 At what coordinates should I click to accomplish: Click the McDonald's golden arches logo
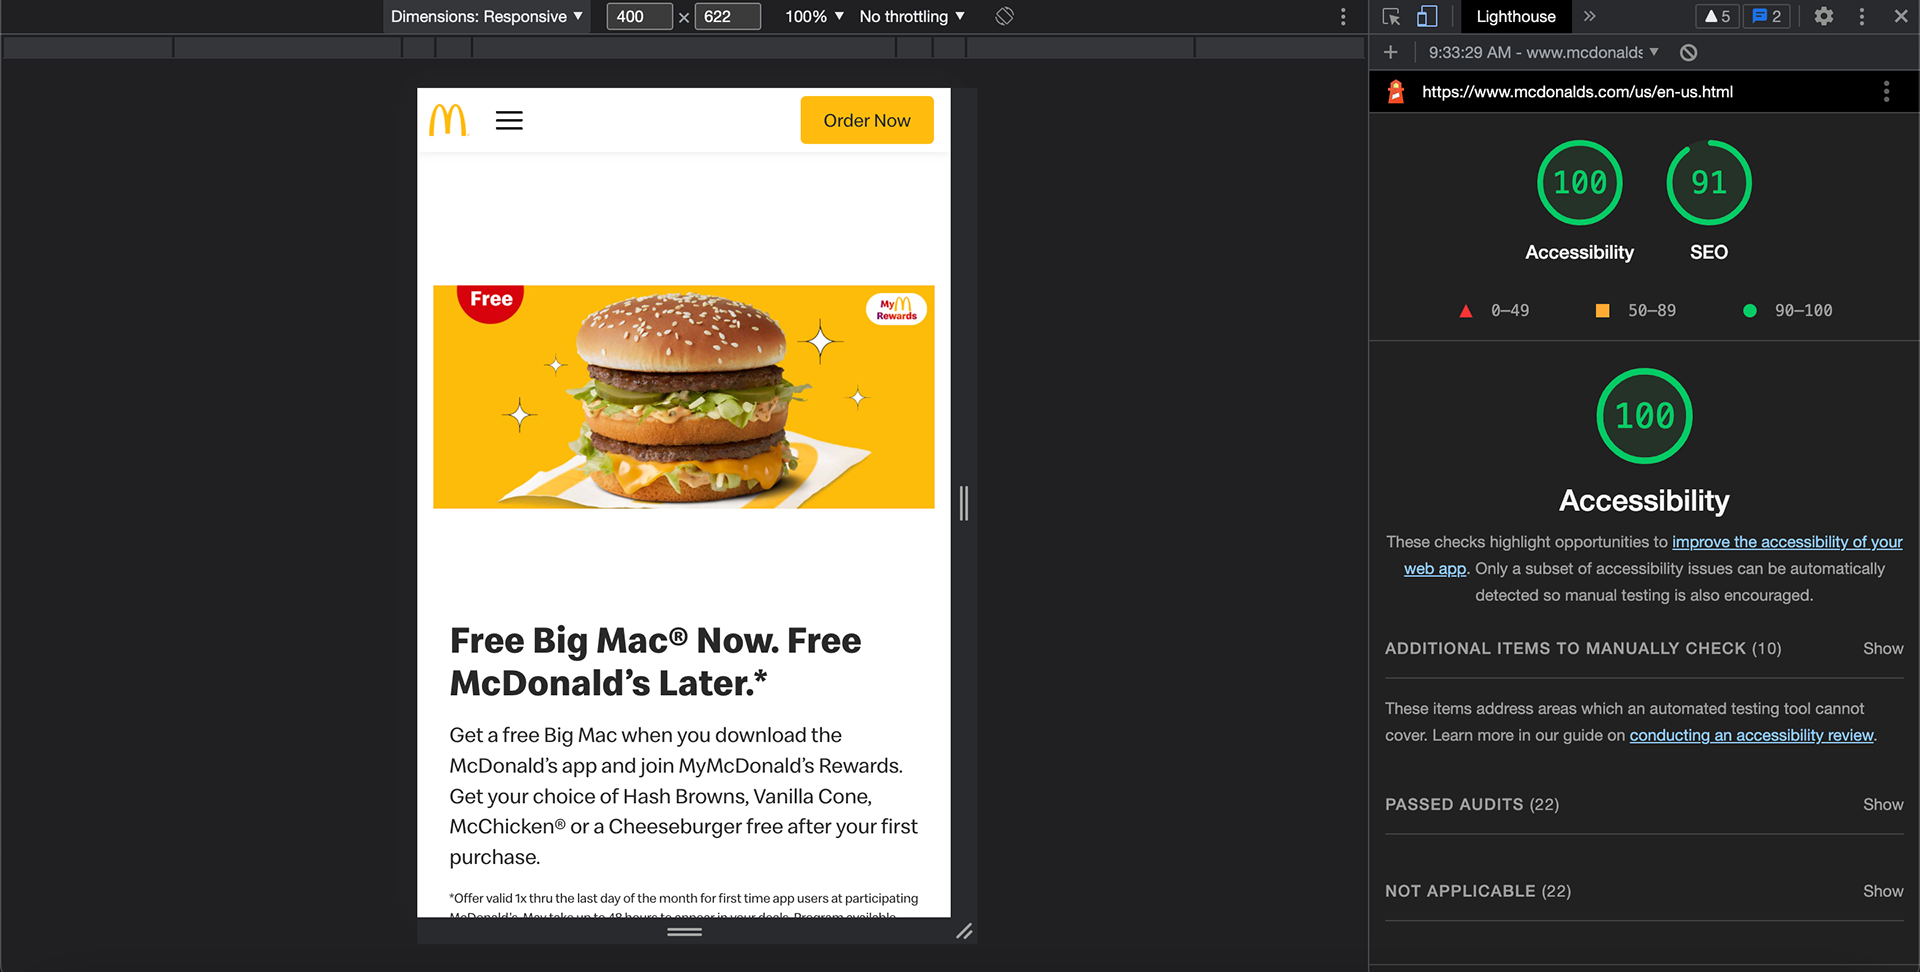pyautogui.click(x=448, y=120)
